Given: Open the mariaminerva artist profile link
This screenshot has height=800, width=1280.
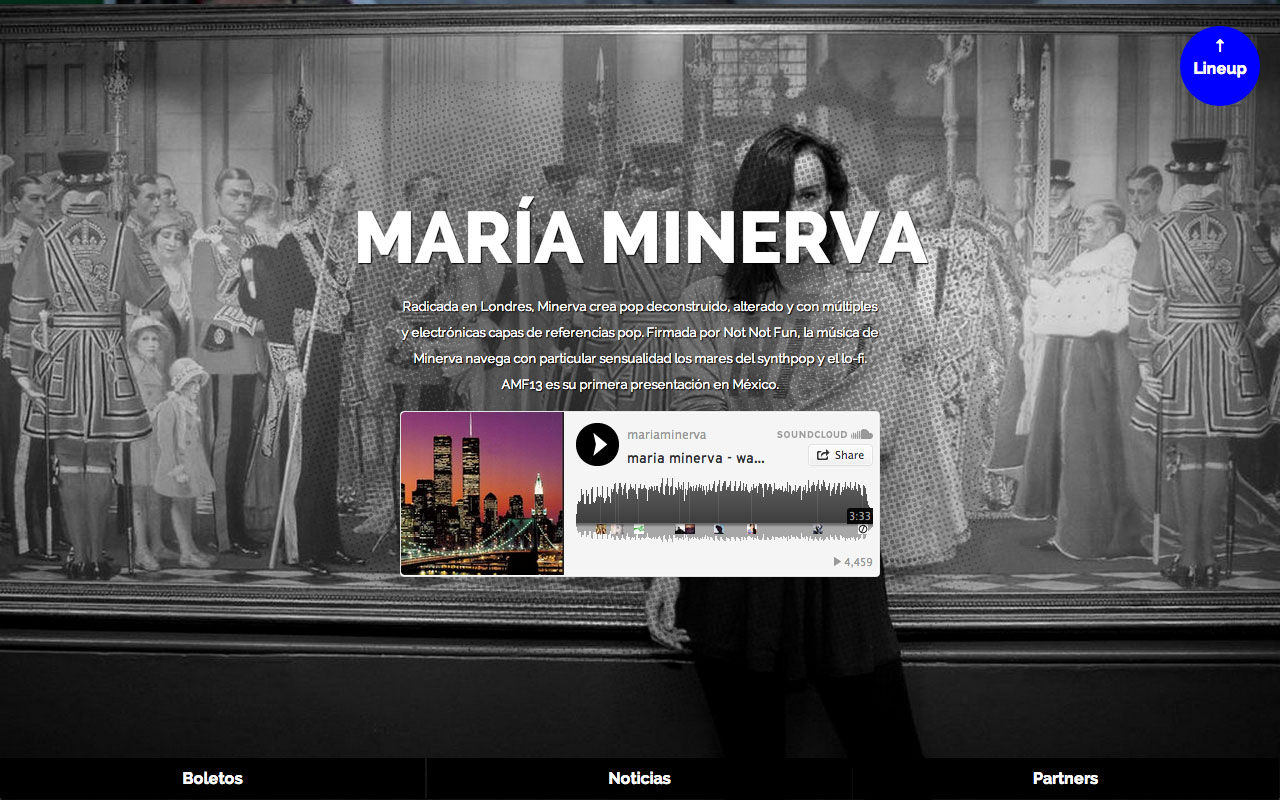Looking at the screenshot, I should coord(666,434).
